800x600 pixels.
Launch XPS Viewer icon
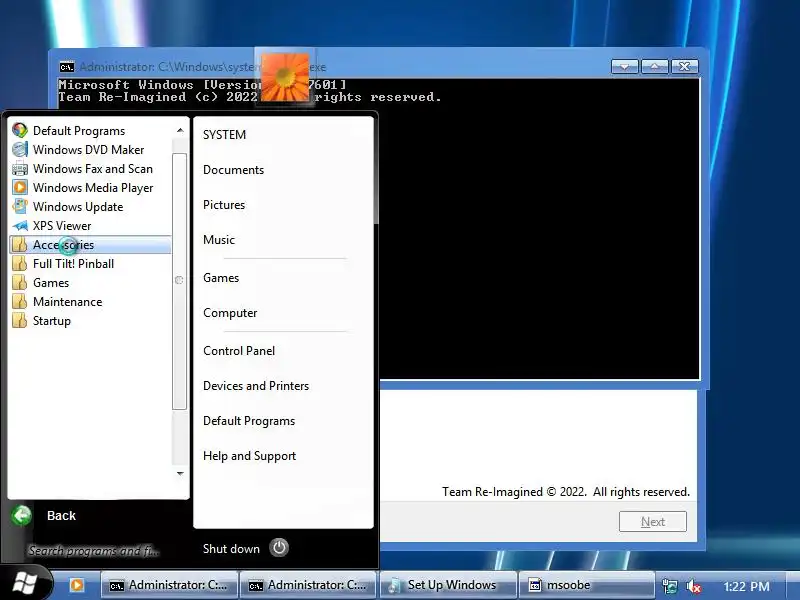pyautogui.click(x=19, y=226)
